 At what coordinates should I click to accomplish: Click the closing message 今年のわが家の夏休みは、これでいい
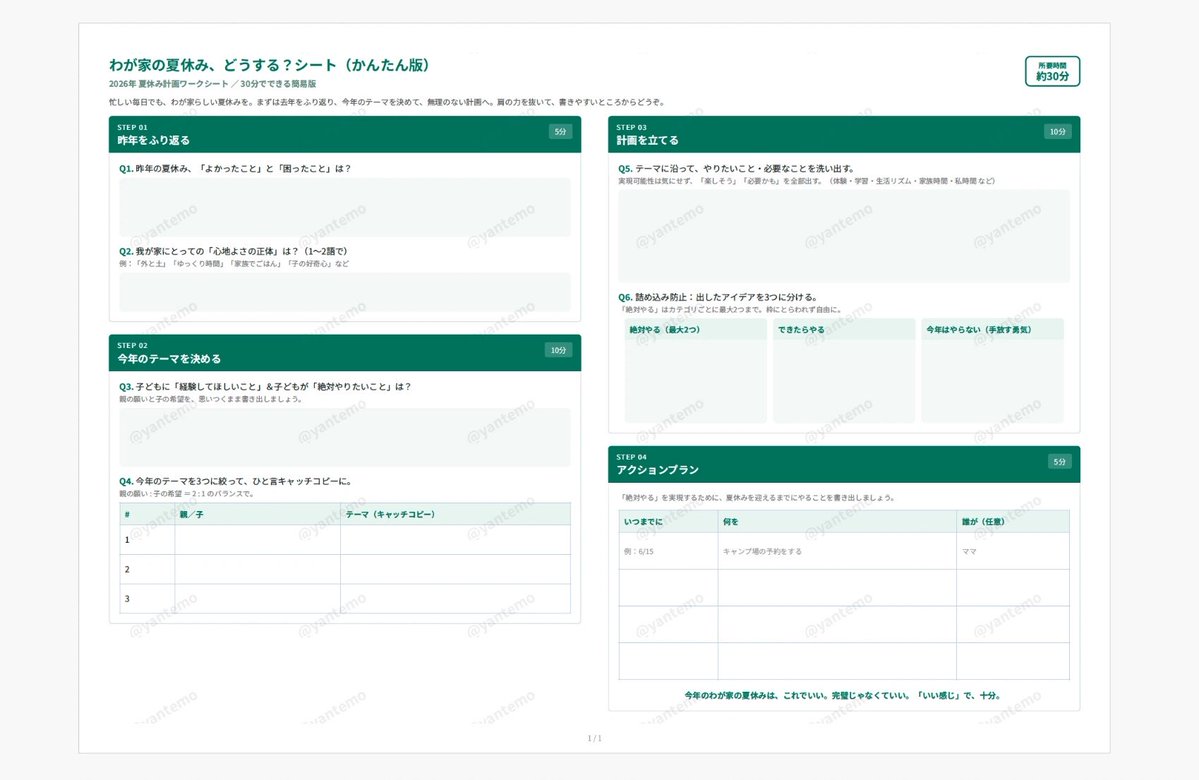coord(843,696)
